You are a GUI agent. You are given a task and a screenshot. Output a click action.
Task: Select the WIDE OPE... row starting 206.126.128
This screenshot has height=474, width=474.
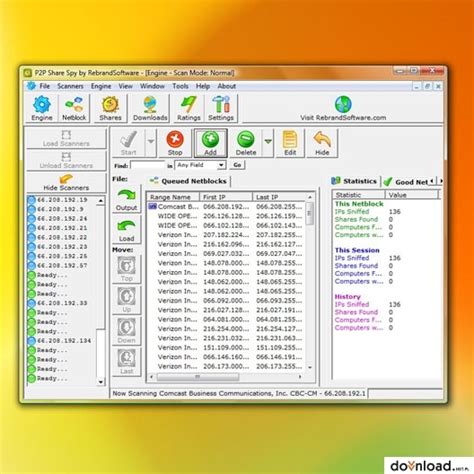(226, 216)
